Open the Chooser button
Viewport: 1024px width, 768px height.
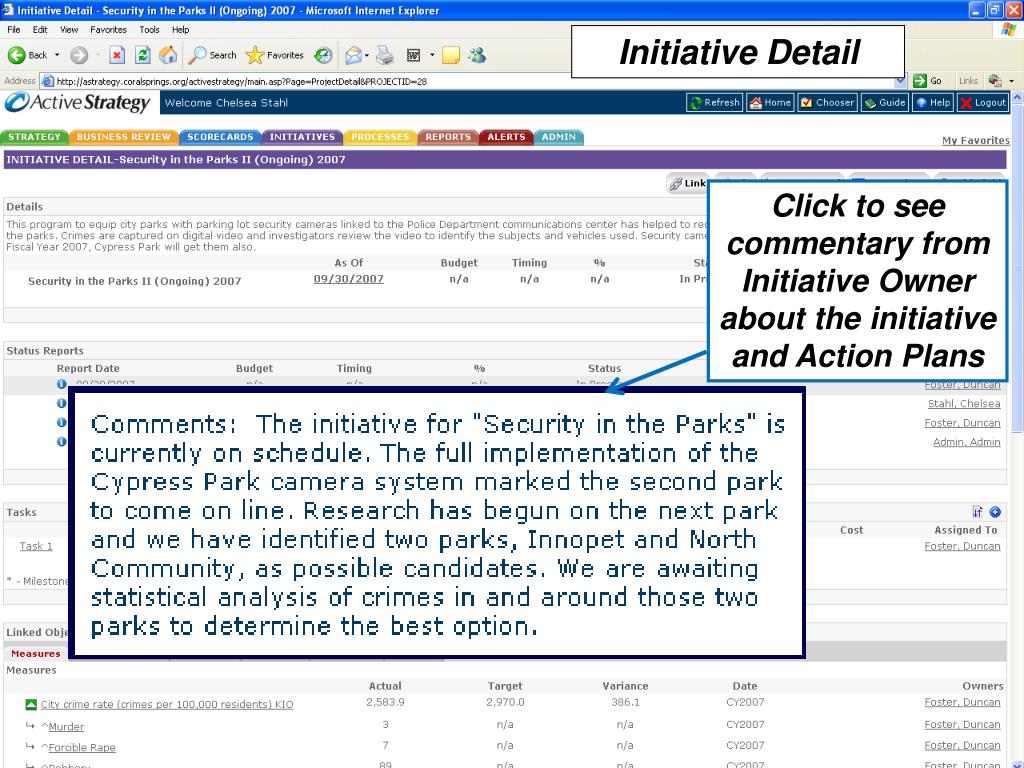pyautogui.click(x=827, y=103)
